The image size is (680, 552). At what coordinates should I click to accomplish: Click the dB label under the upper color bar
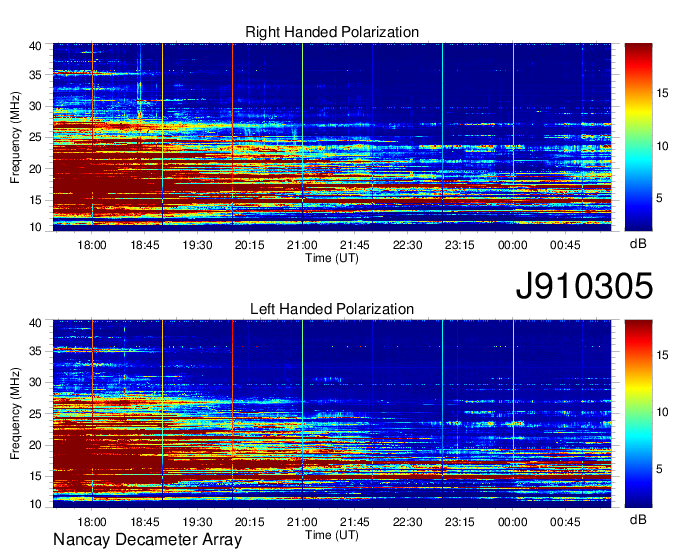pyautogui.click(x=638, y=244)
